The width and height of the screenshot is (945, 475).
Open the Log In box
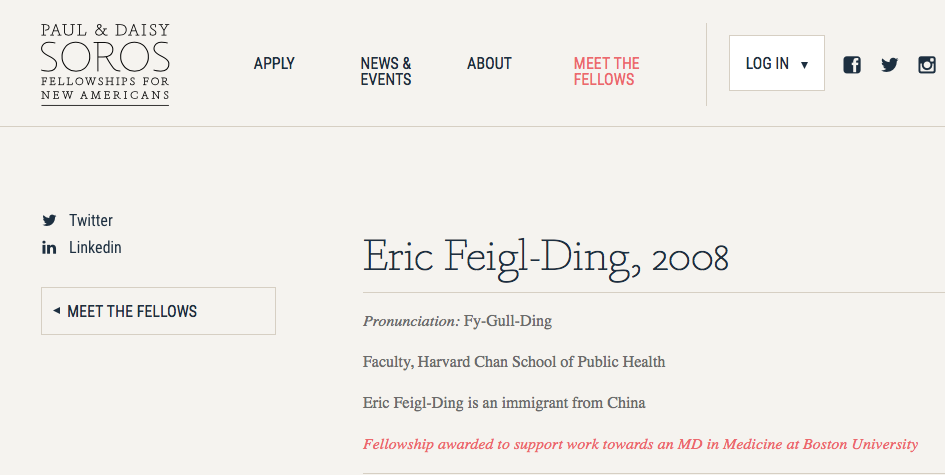tap(777, 63)
